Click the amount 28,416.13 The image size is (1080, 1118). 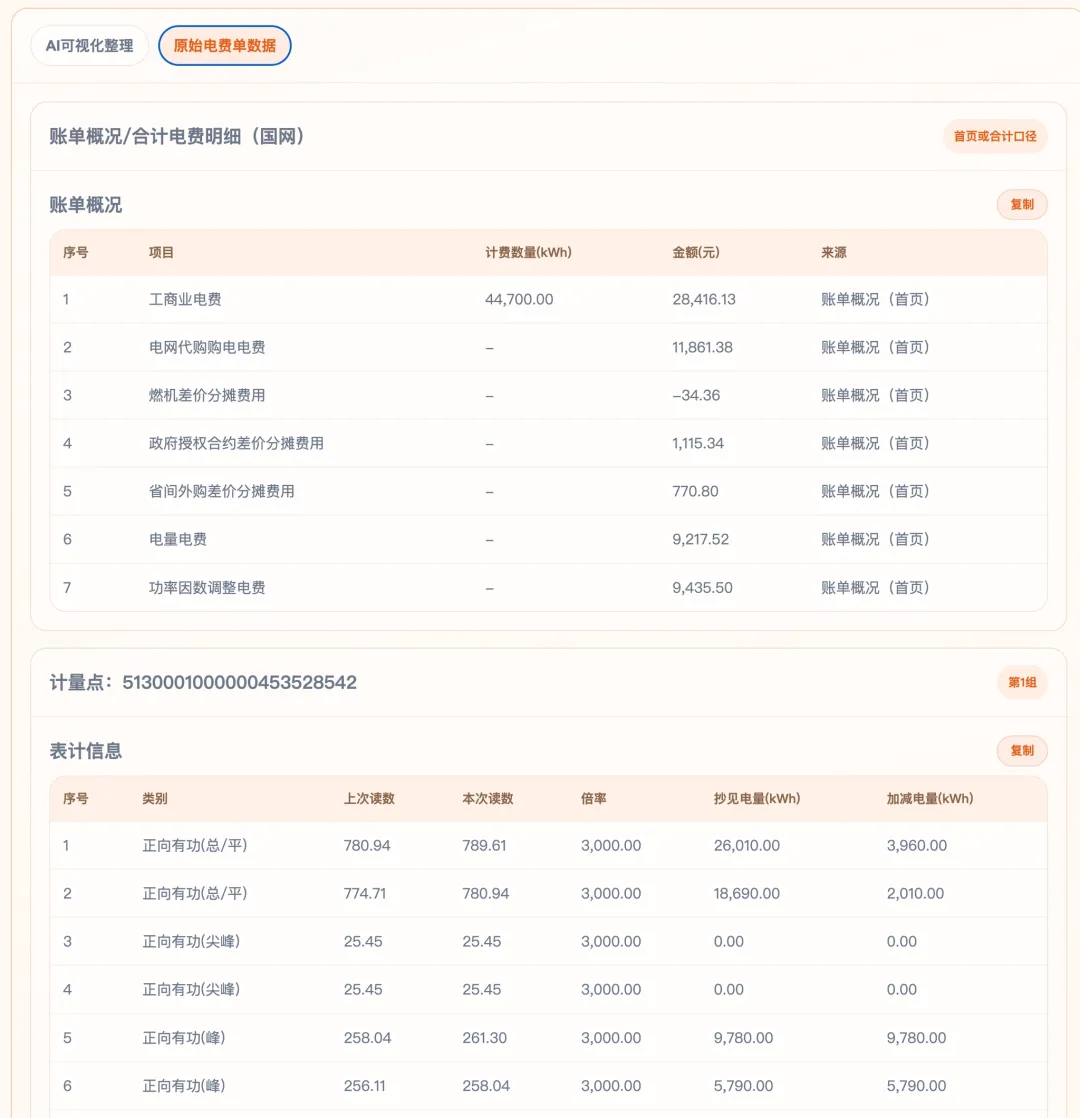click(704, 299)
